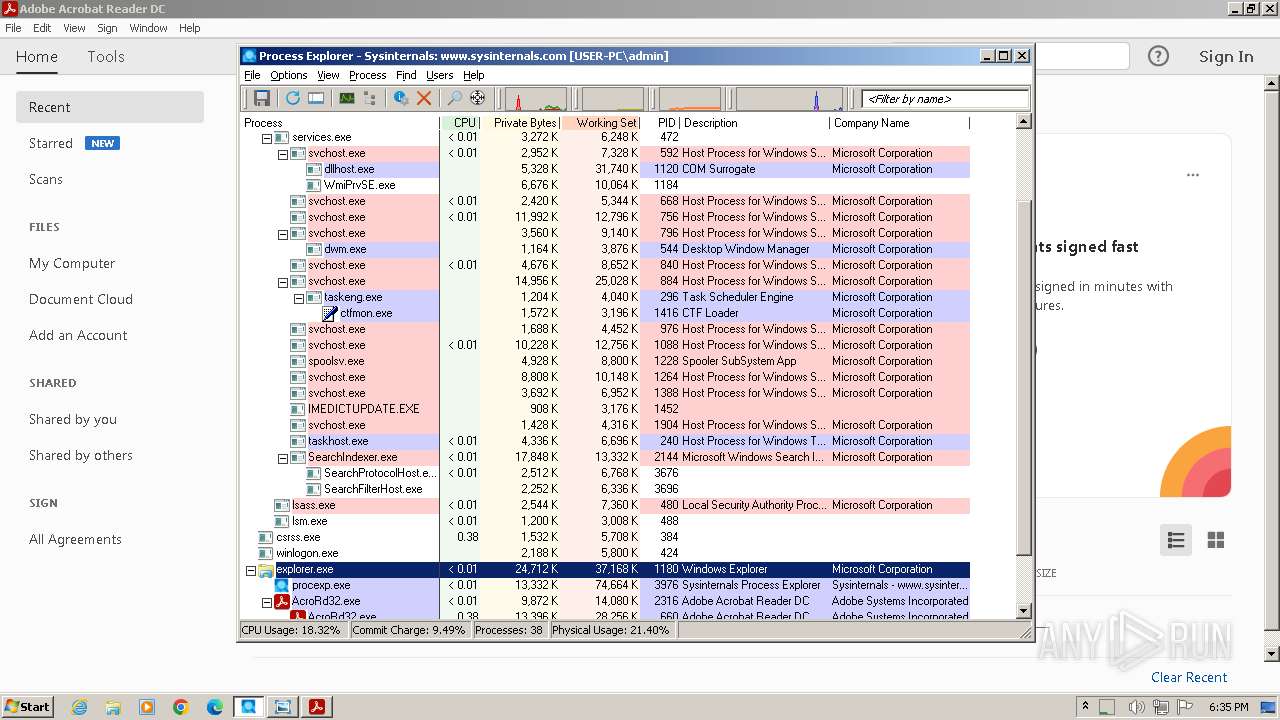Select the IMEDICTUPDATE.EXE process row
This screenshot has height=720, width=1280.
605,409
